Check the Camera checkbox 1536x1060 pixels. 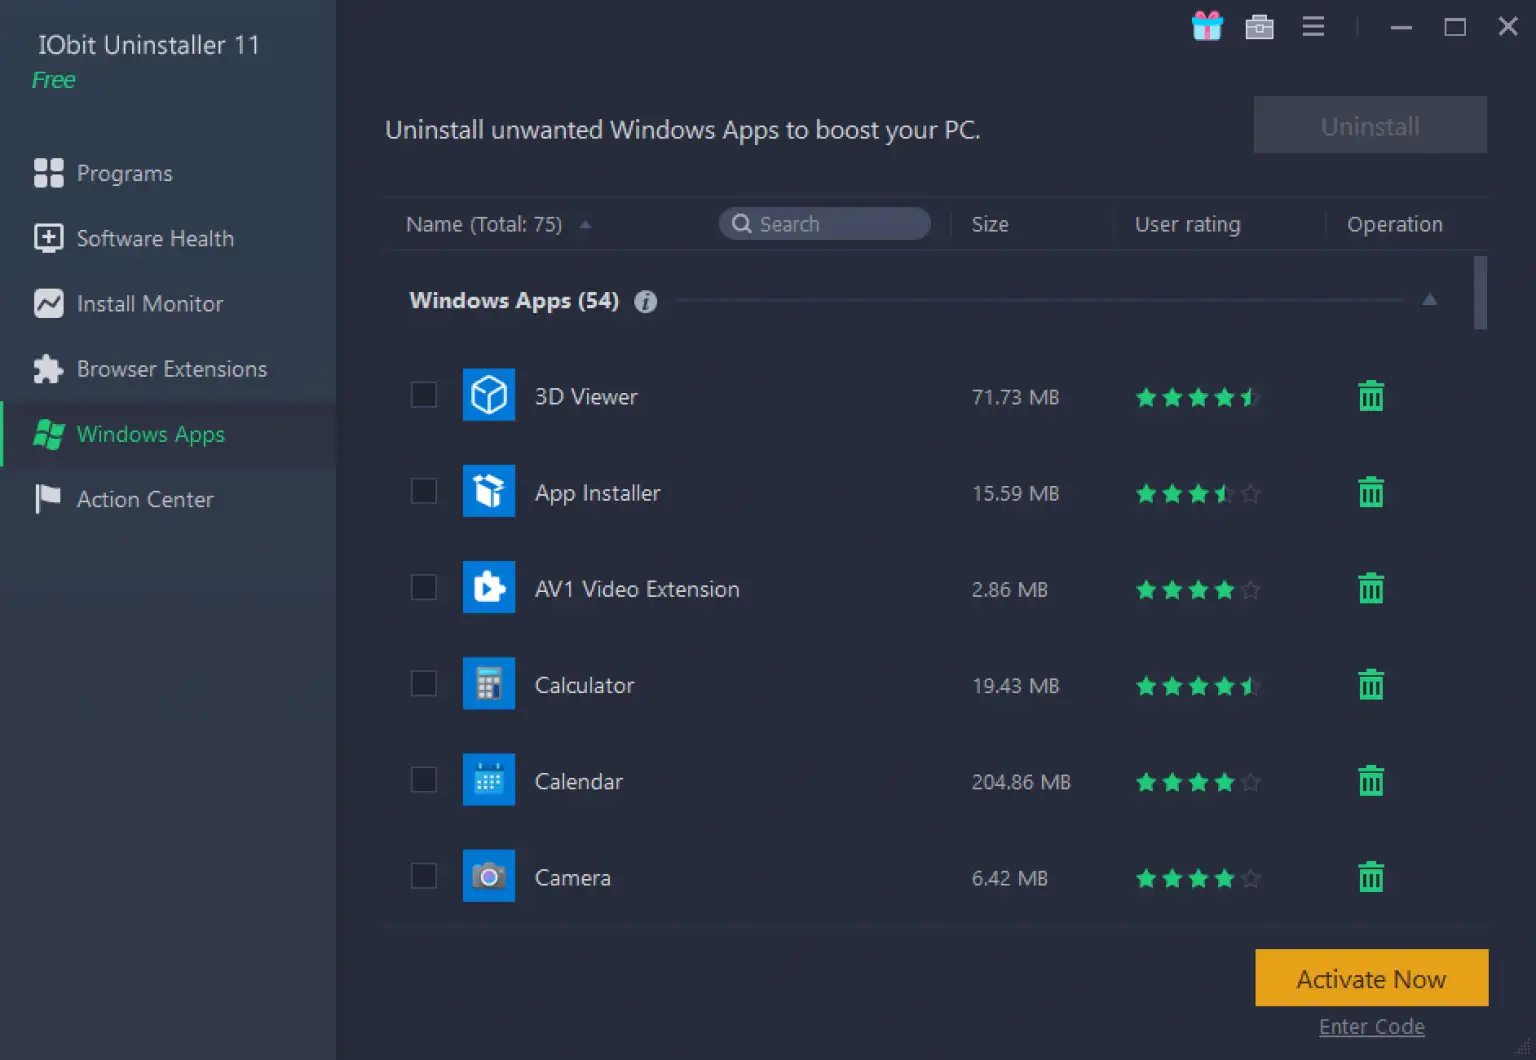point(424,876)
